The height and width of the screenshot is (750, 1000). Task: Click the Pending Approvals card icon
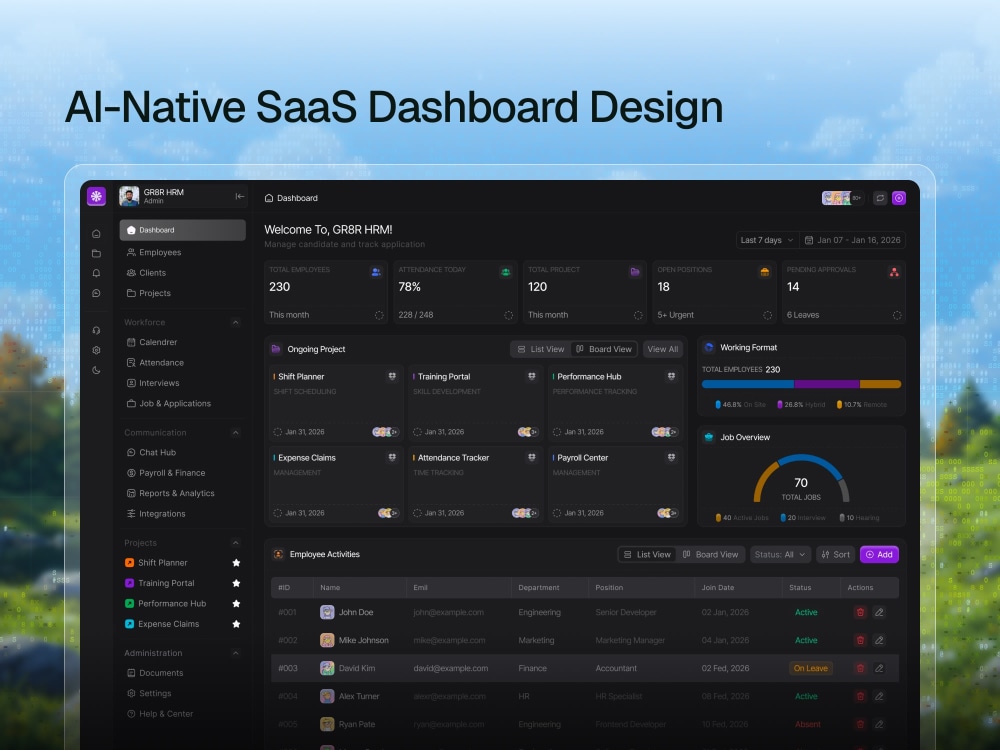[x=894, y=272]
